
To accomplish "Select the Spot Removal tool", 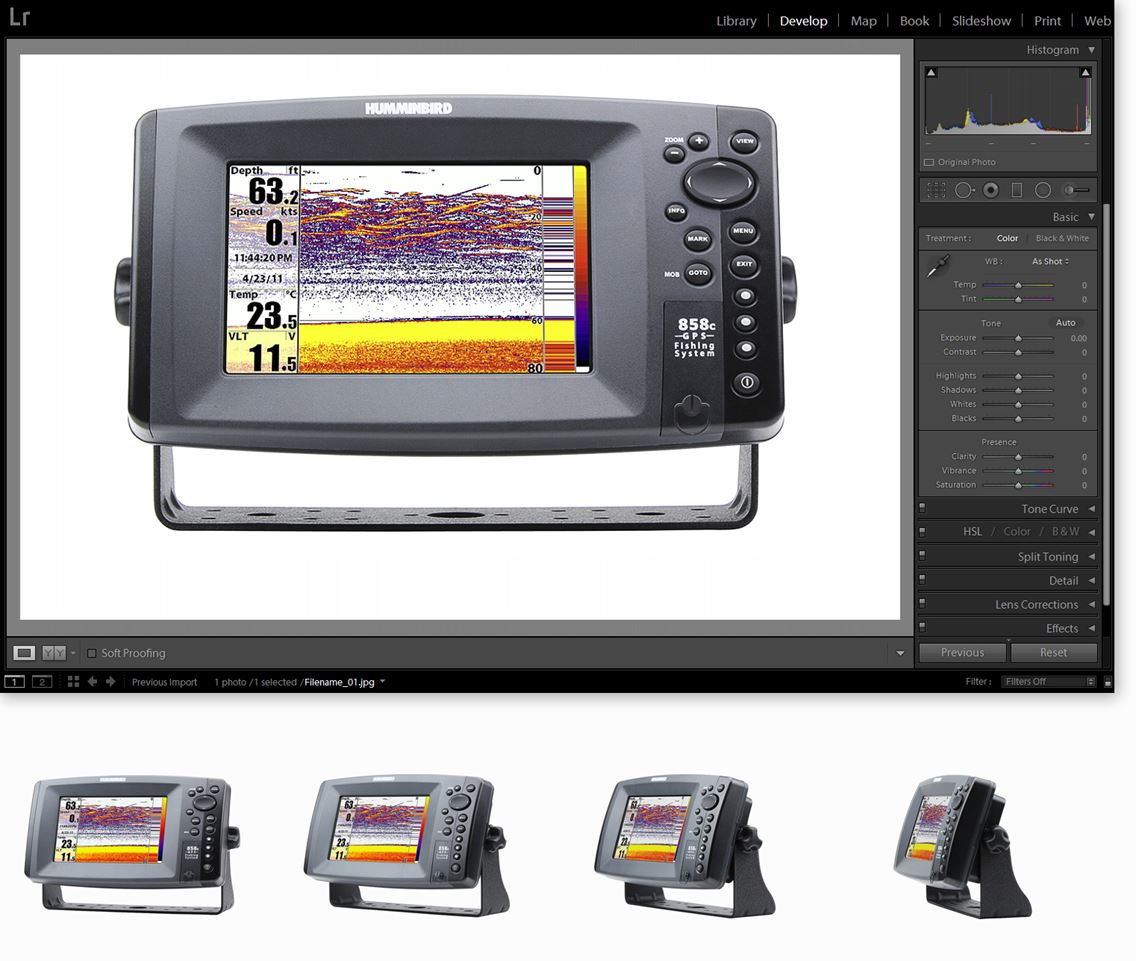I will click(x=965, y=190).
